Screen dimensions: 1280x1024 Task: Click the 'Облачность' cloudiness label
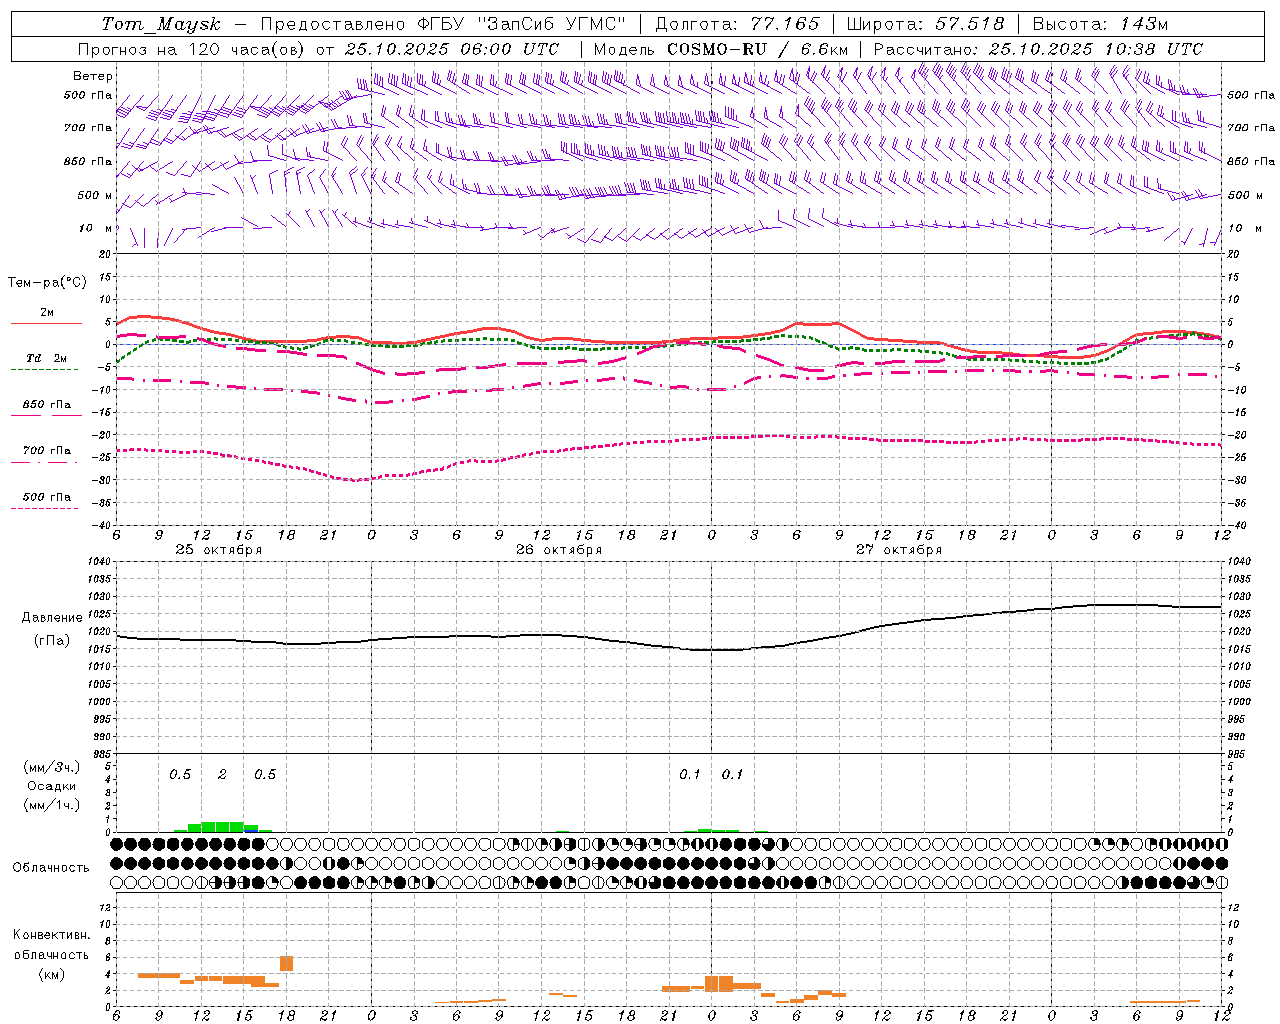click(51, 867)
